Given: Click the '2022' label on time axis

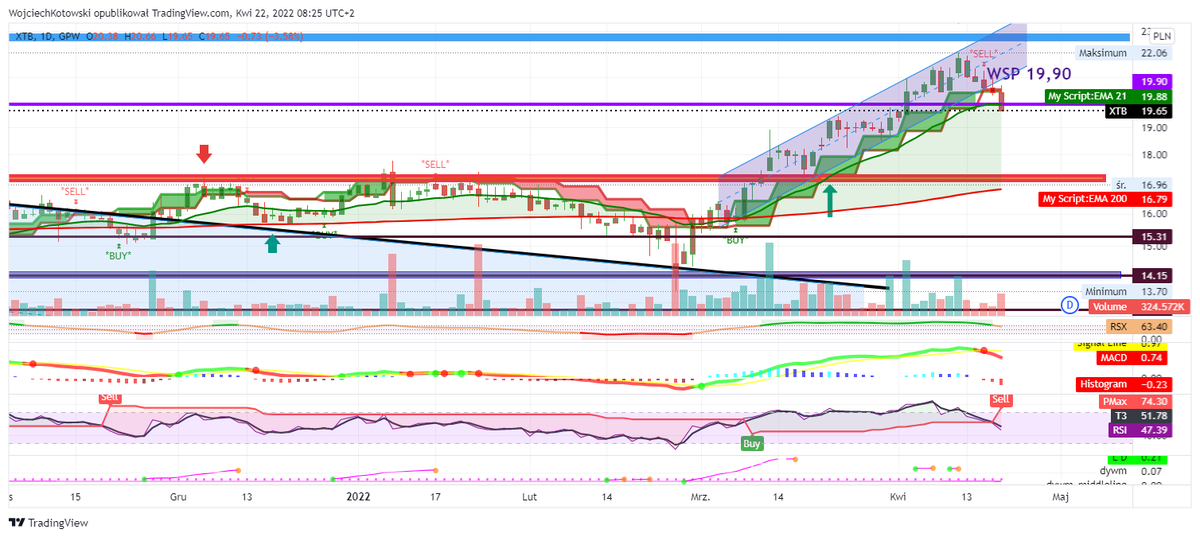Looking at the screenshot, I should [x=358, y=496].
